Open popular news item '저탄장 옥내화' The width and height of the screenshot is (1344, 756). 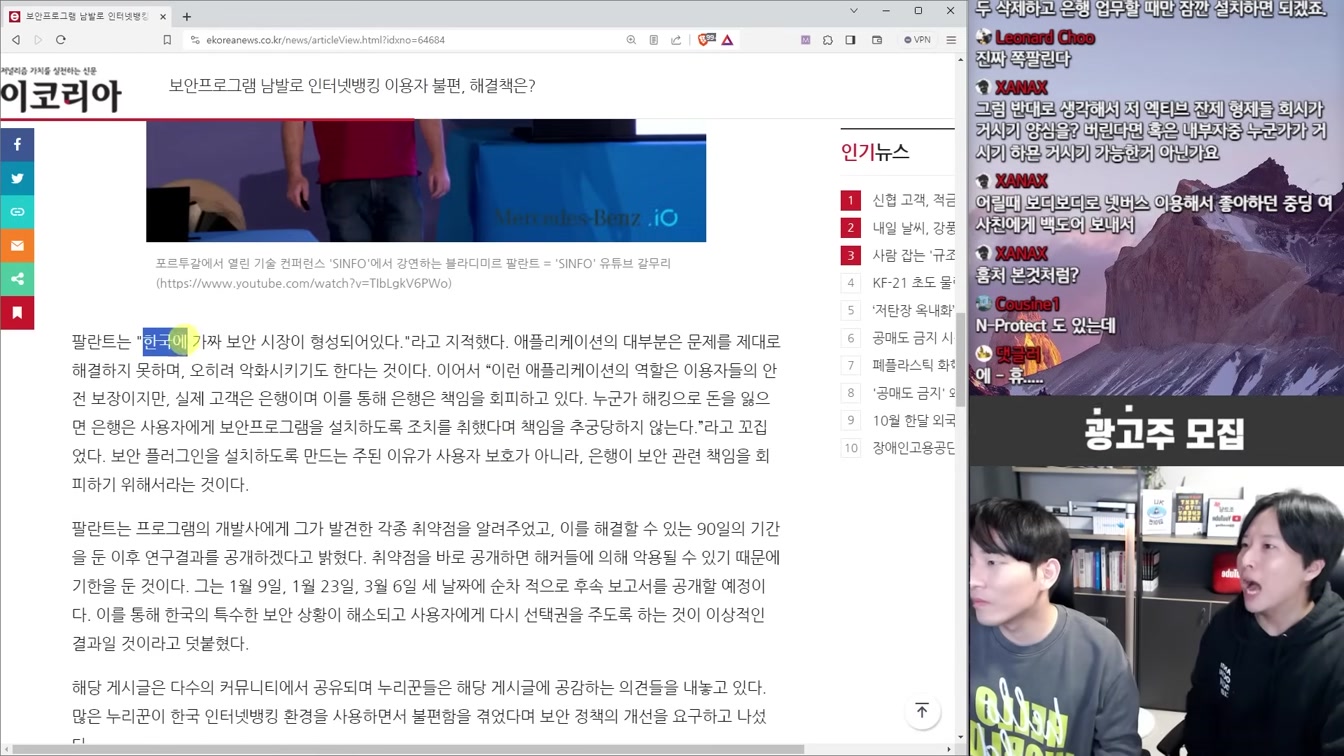point(914,310)
